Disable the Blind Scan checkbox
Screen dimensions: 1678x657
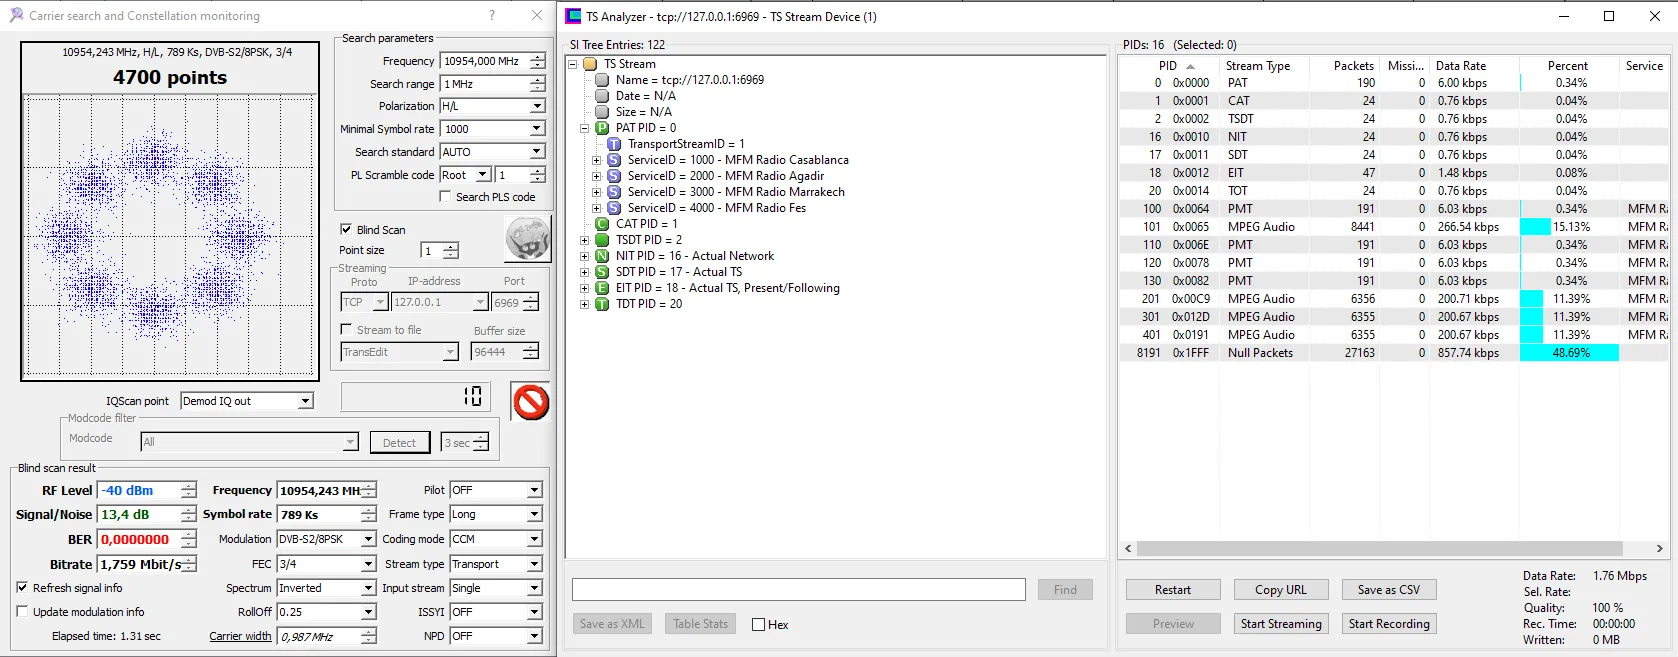pos(346,229)
